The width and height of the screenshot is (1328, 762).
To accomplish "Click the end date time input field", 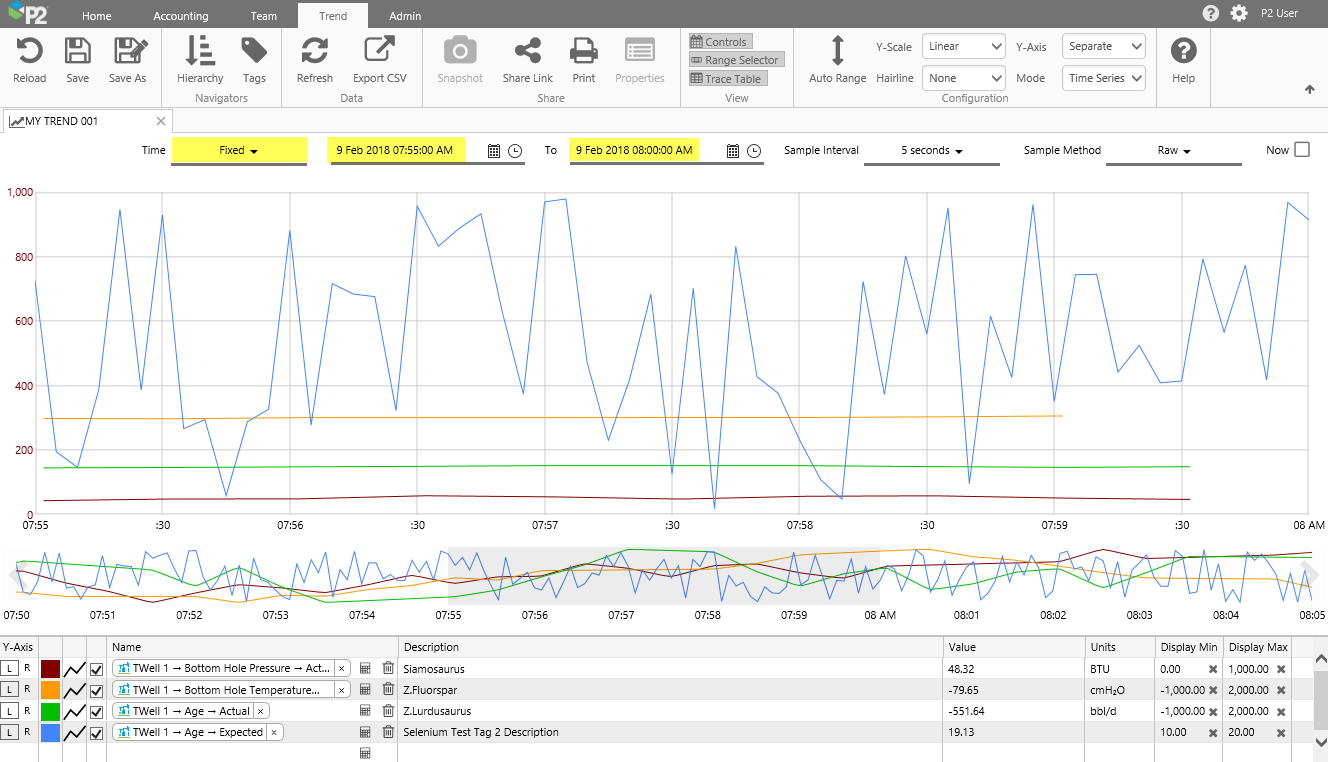I will tap(634, 151).
